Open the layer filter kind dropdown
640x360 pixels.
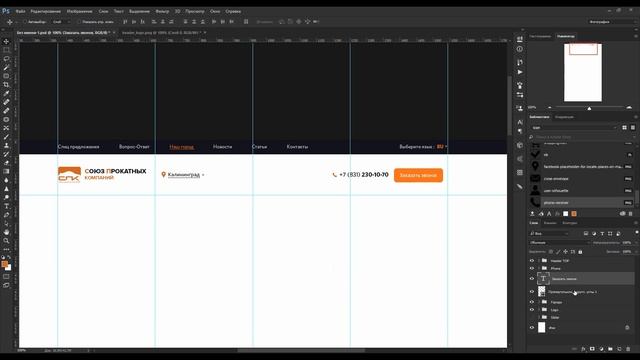pos(549,233)
